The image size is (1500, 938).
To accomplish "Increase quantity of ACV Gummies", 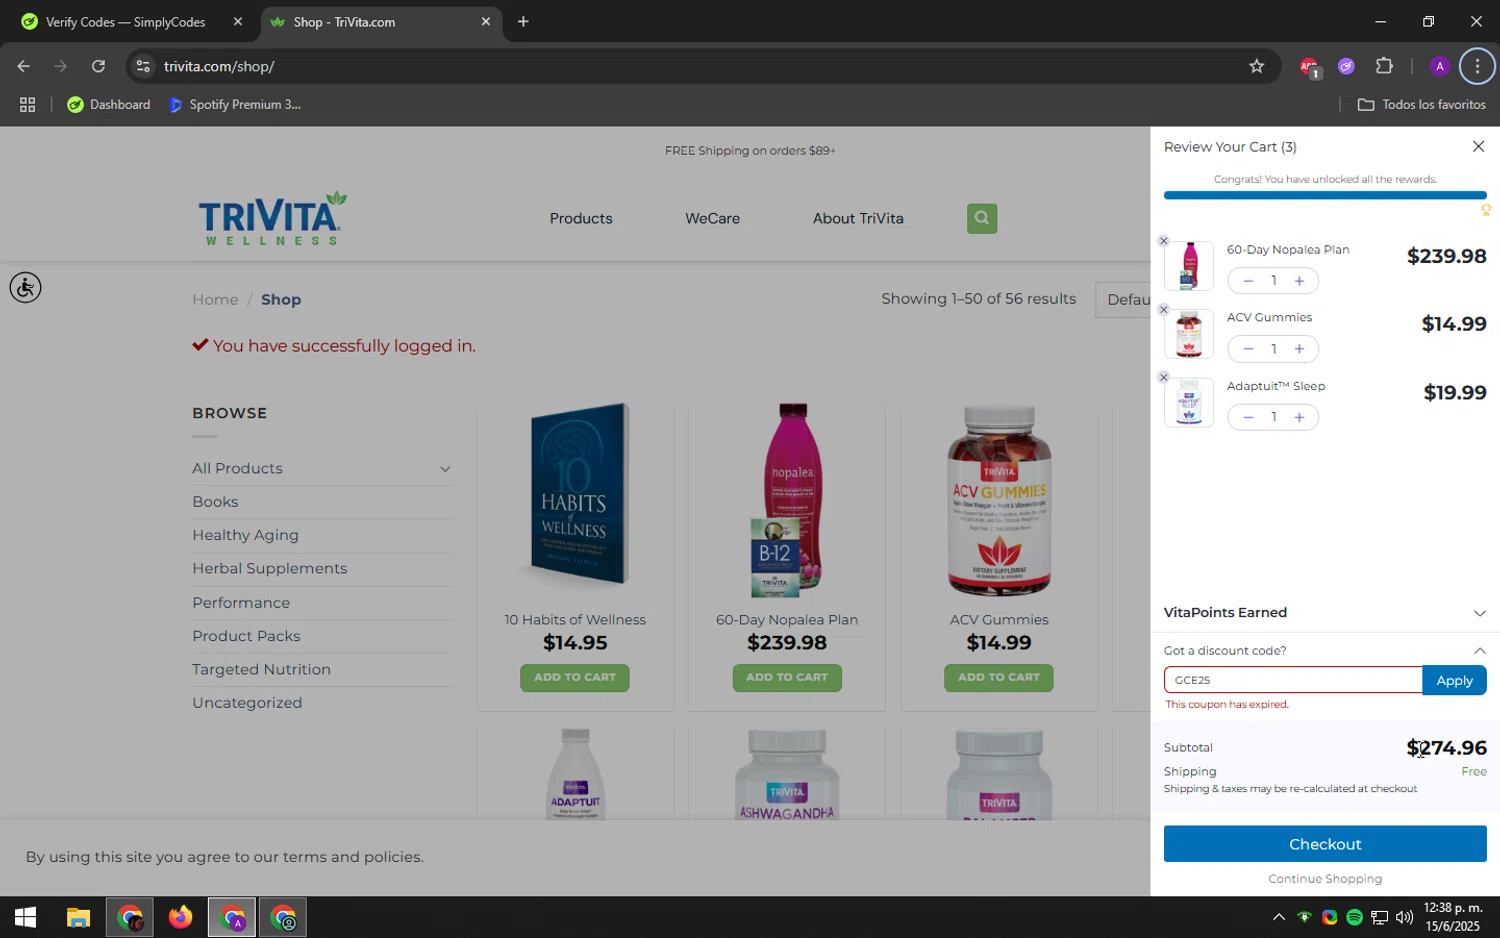I will (x=1299, y=349).
